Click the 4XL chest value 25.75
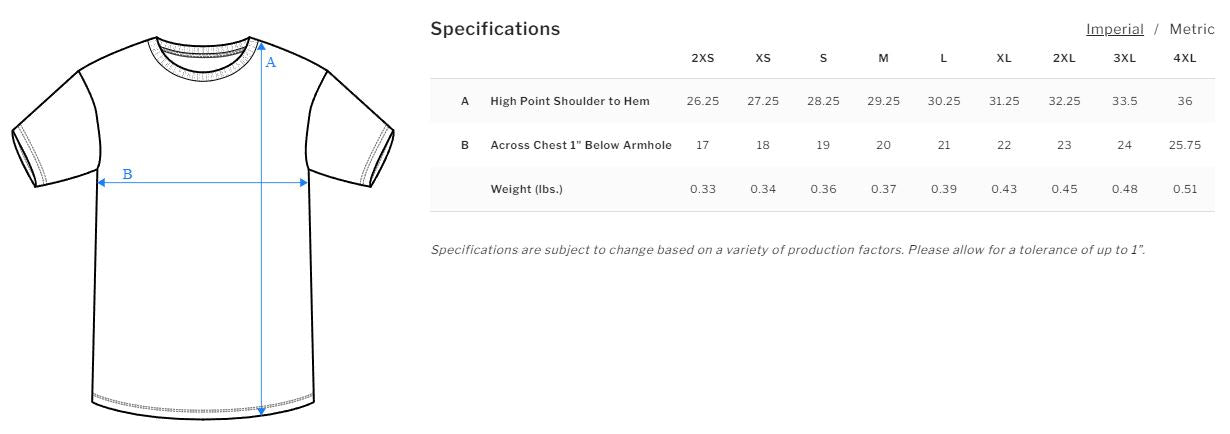 tap(1184, 145)
